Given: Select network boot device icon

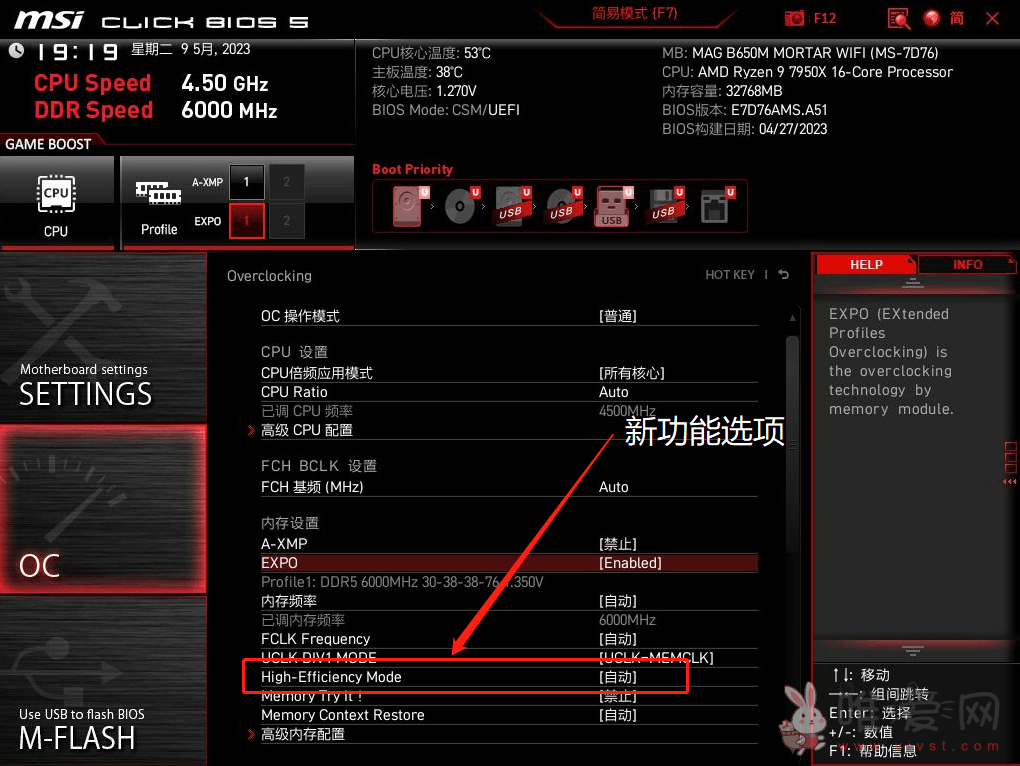Looking at the screenshot, I should (716, 206).
